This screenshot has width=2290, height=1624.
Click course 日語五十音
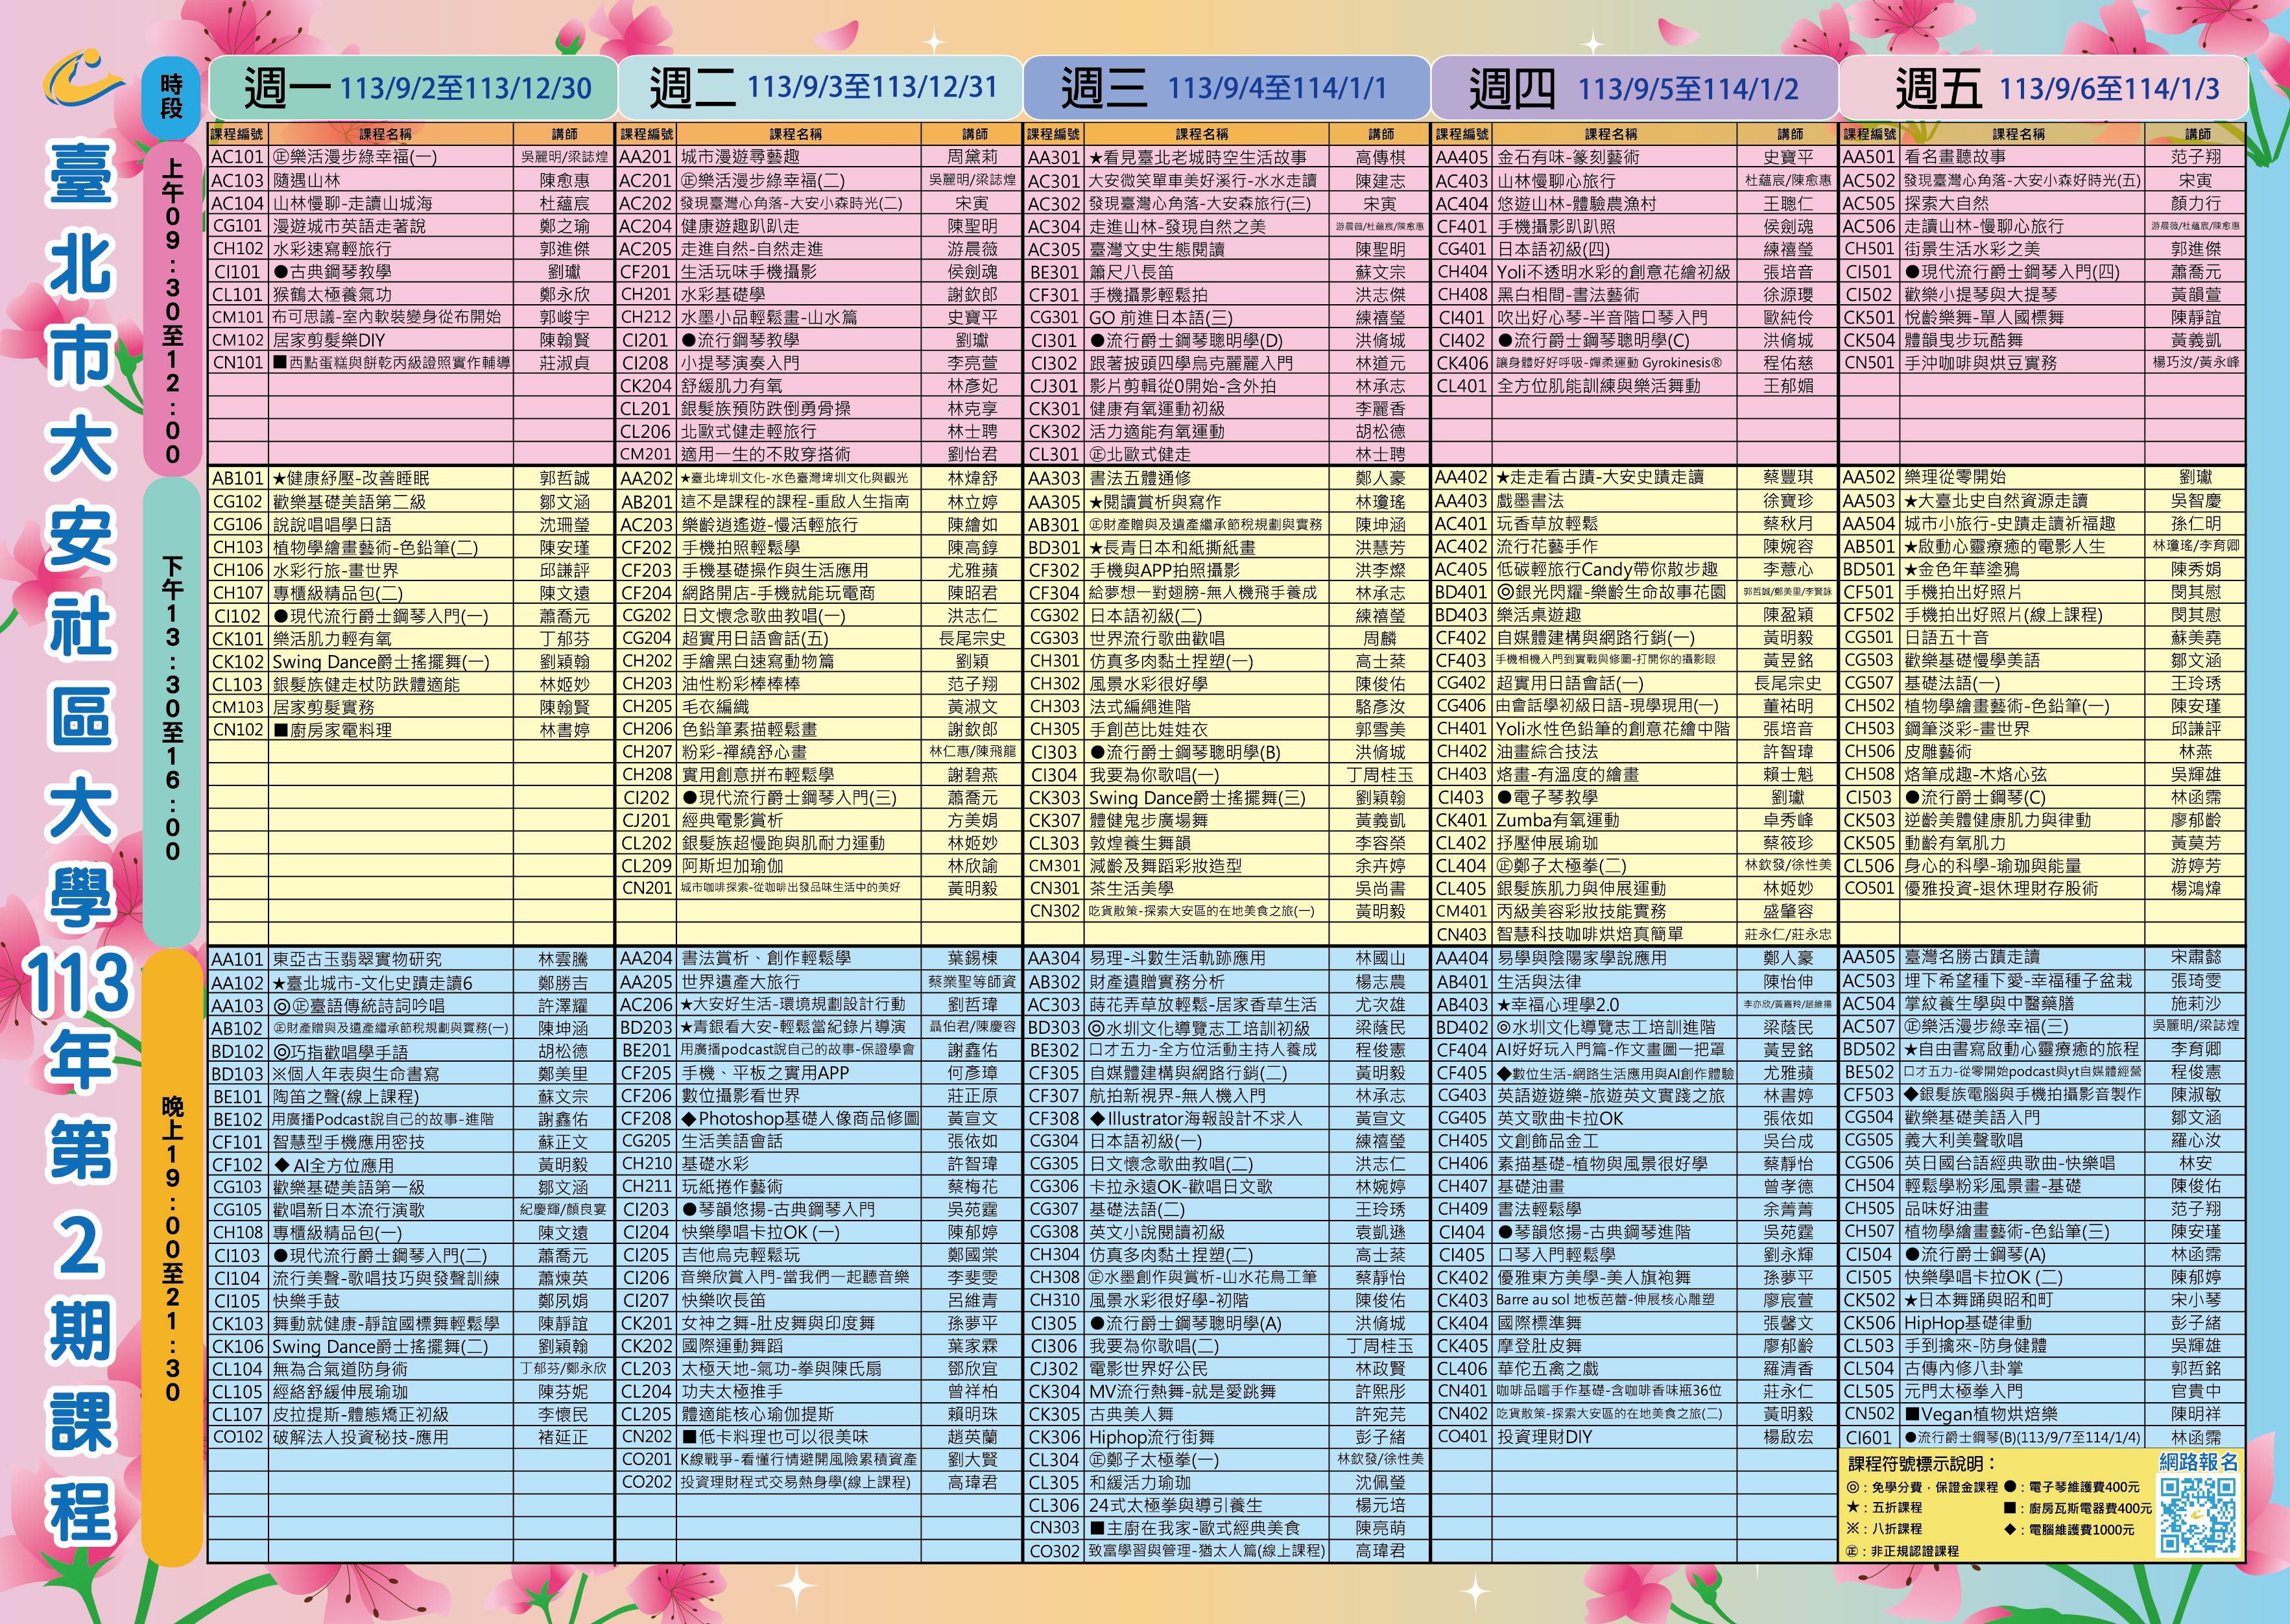click(x=1946, y=638)
